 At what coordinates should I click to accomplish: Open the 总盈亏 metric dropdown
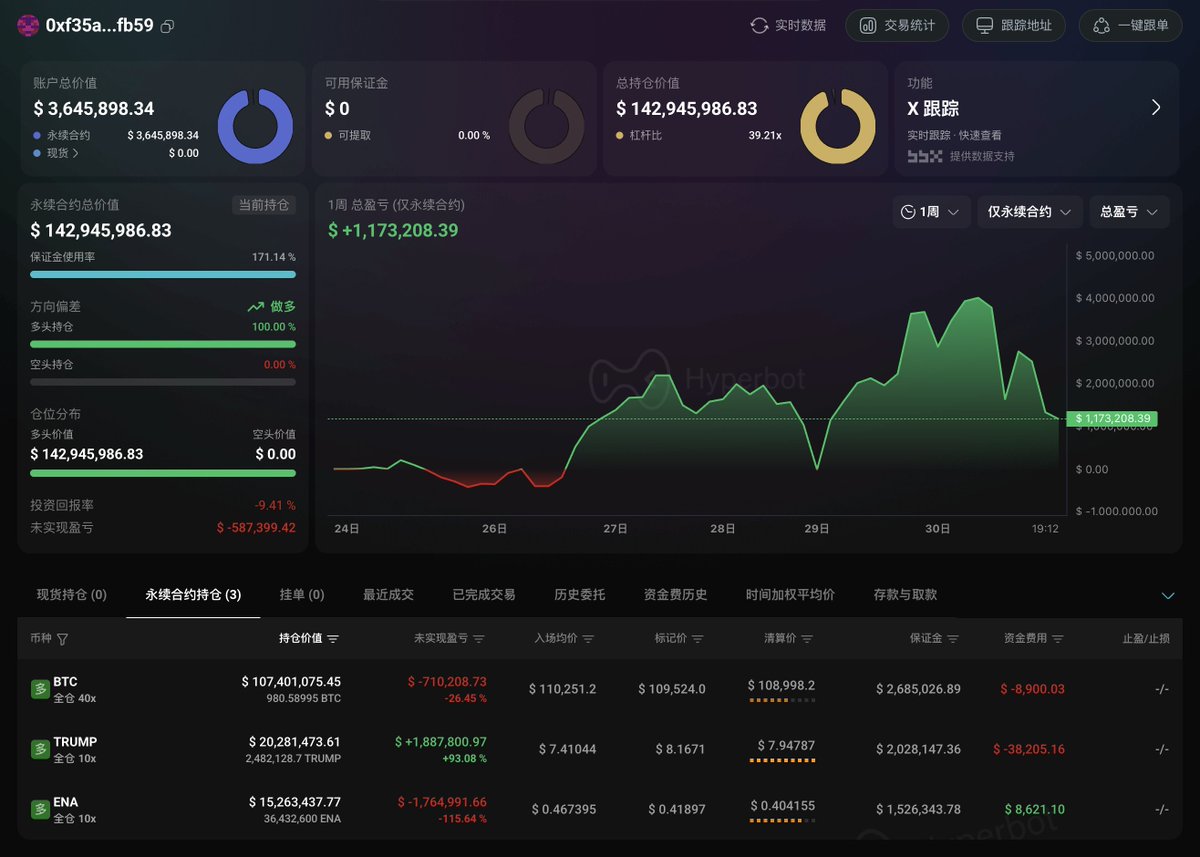[1129, 212]
